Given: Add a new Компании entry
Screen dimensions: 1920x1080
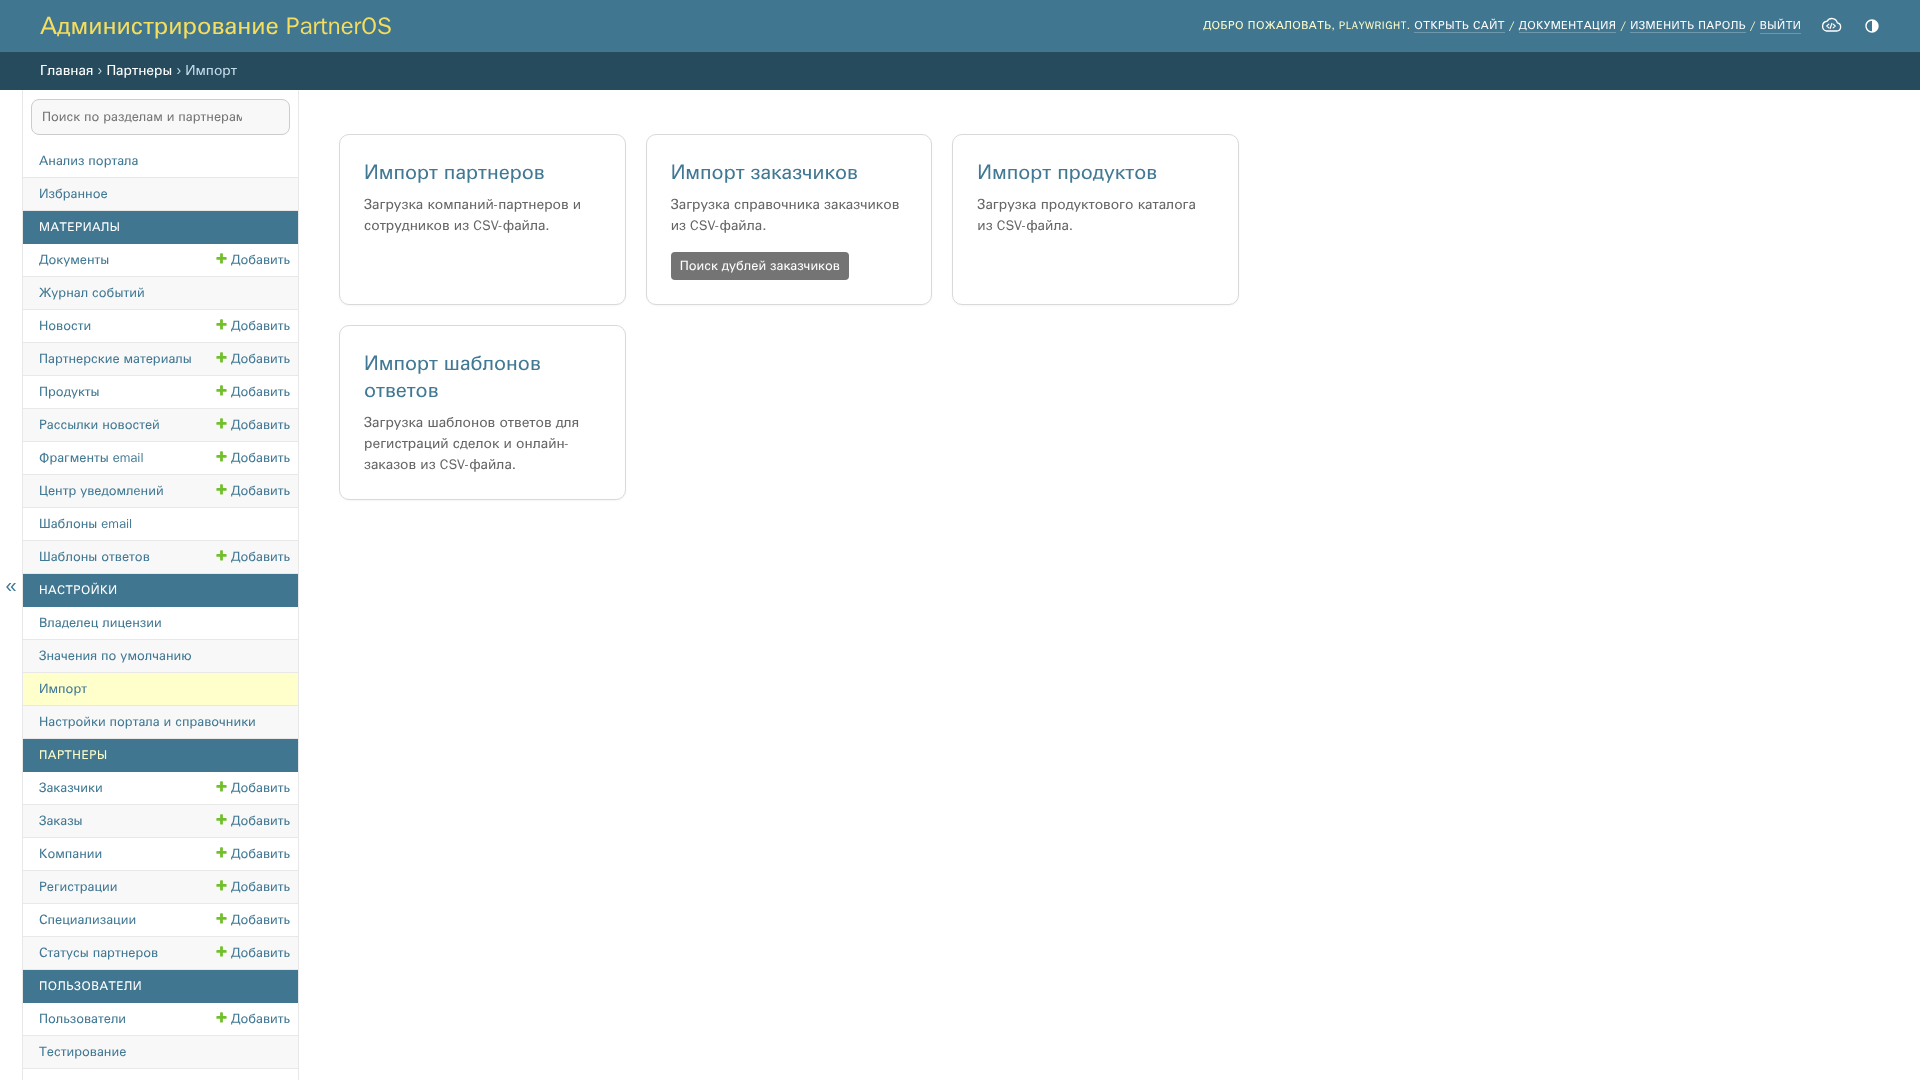Looking at the screenshot, I should 253,854.
